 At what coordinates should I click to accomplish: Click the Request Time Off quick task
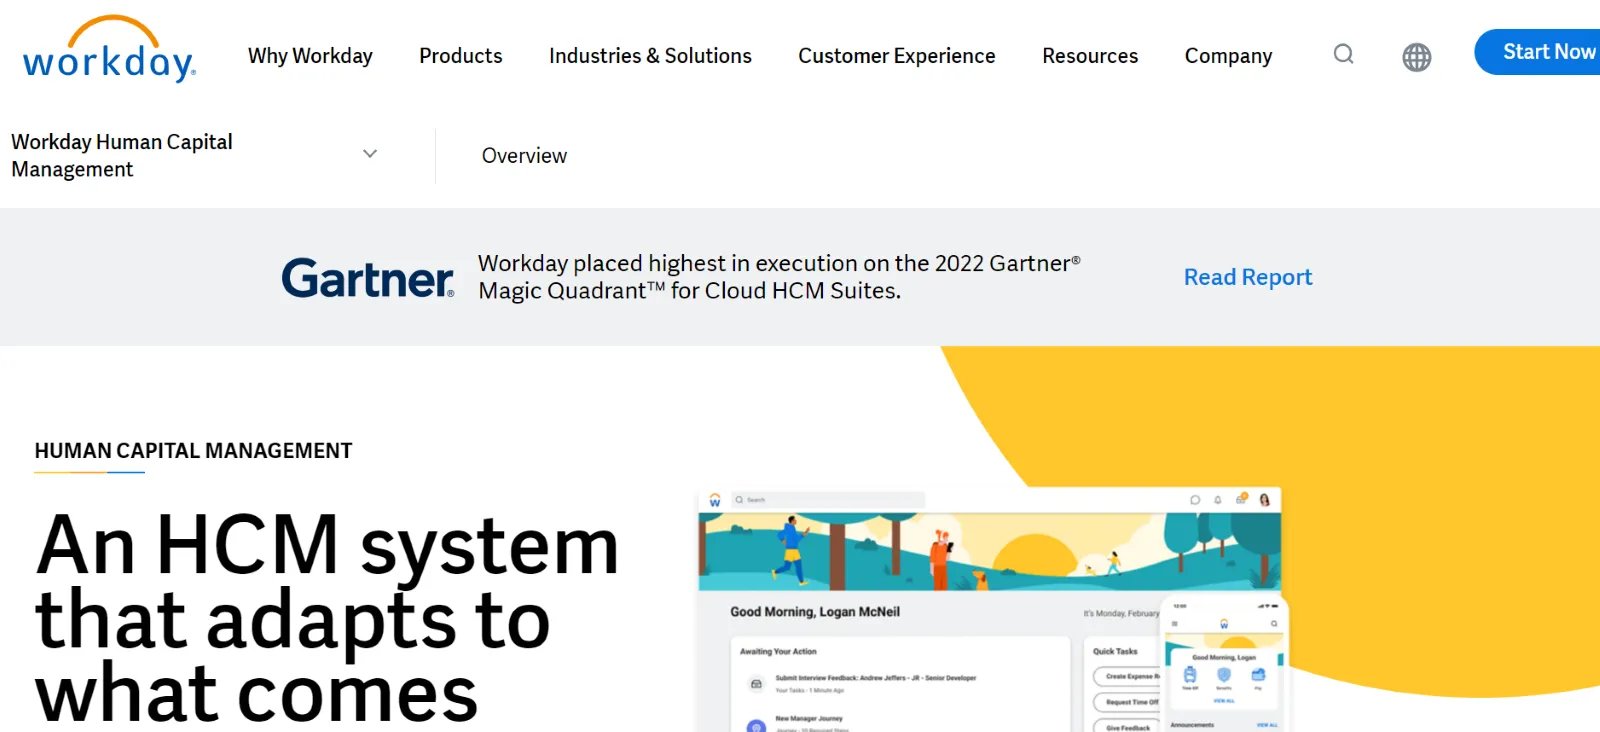(x=1128, y=702)
